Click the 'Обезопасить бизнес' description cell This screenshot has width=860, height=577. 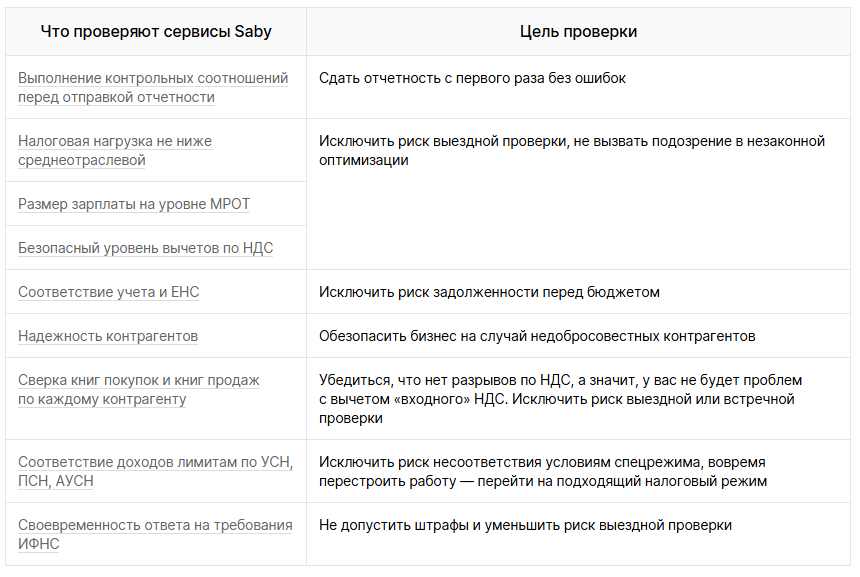point(578,336)
